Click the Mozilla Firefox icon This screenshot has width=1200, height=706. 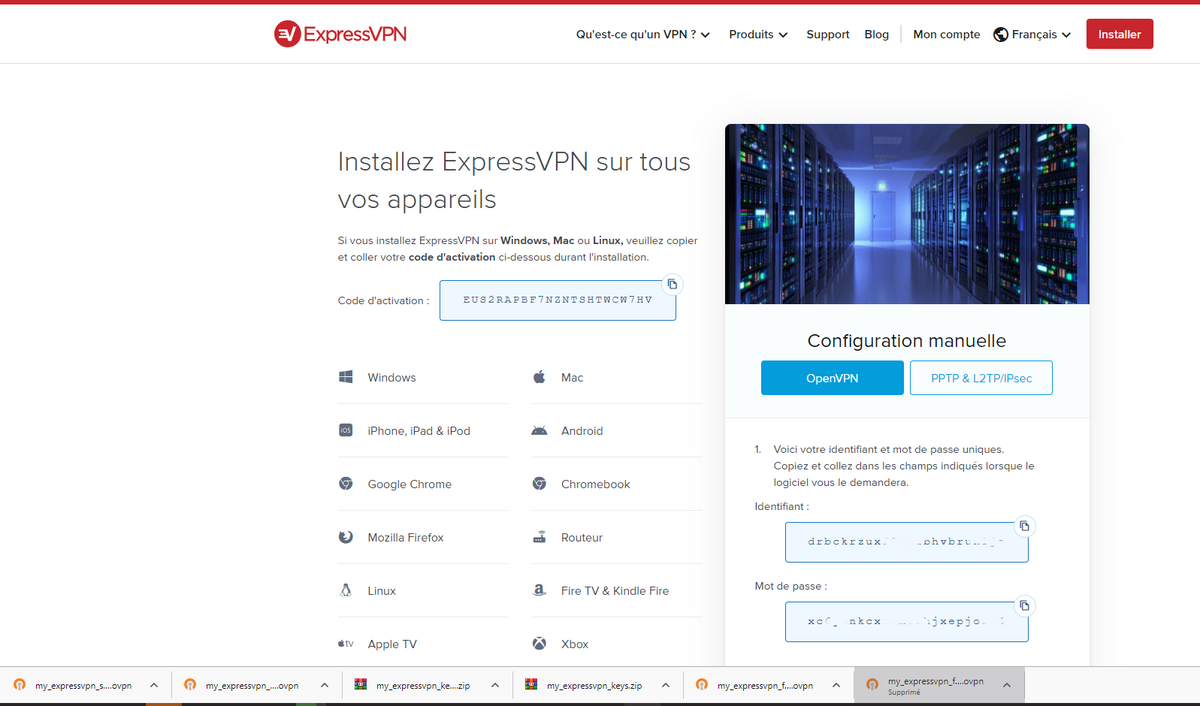[x=346, y=537]
